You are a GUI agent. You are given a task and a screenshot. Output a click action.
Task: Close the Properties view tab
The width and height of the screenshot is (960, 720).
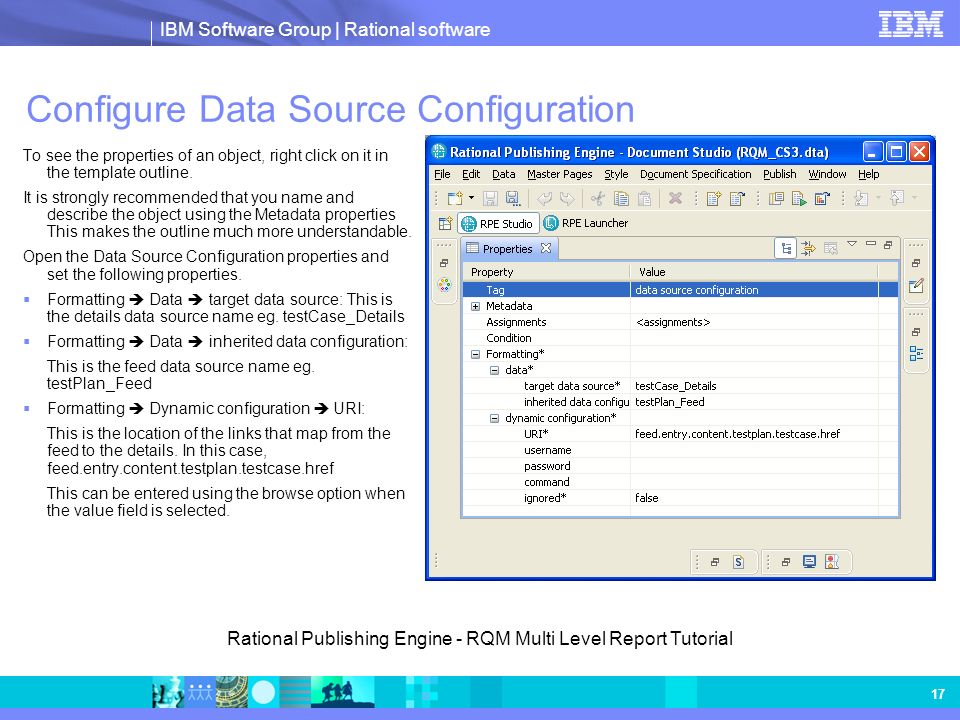coord(546,248)
